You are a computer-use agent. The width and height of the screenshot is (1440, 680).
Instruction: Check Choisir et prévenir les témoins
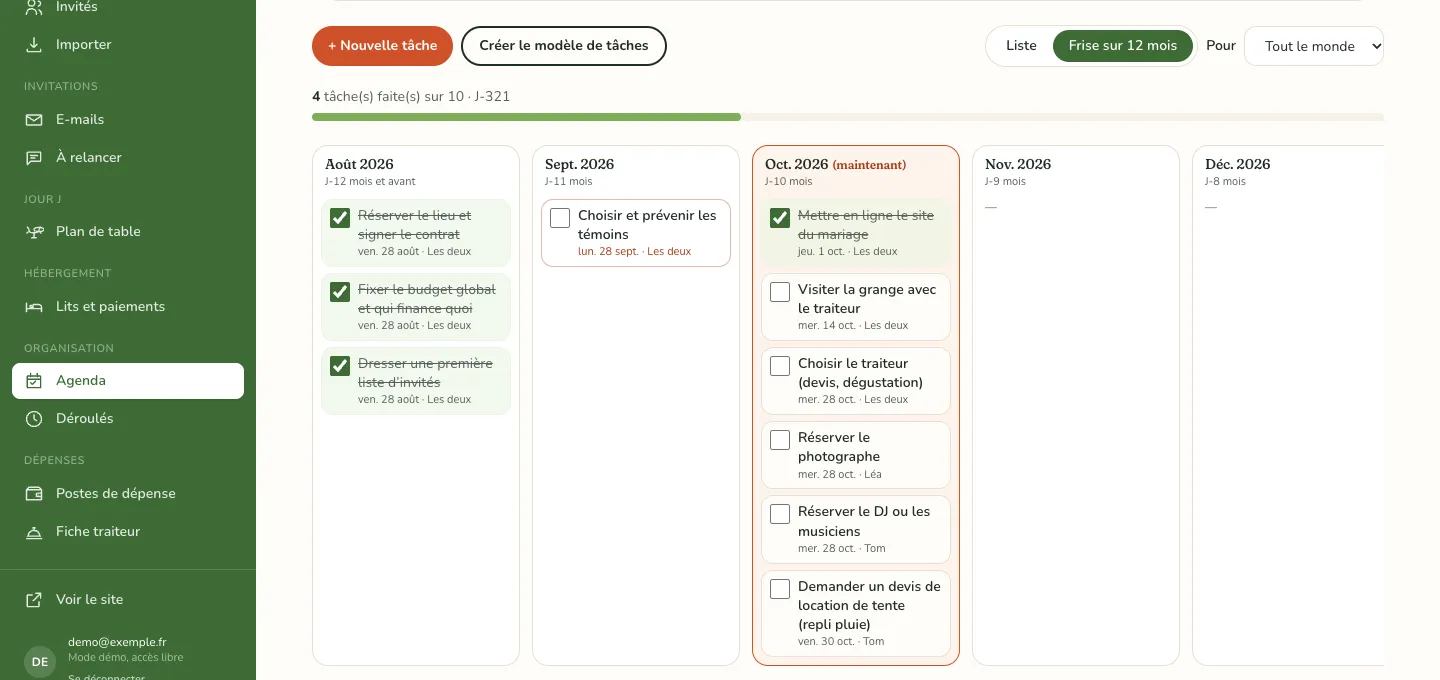pyautogui.click(x=560, y=218)
